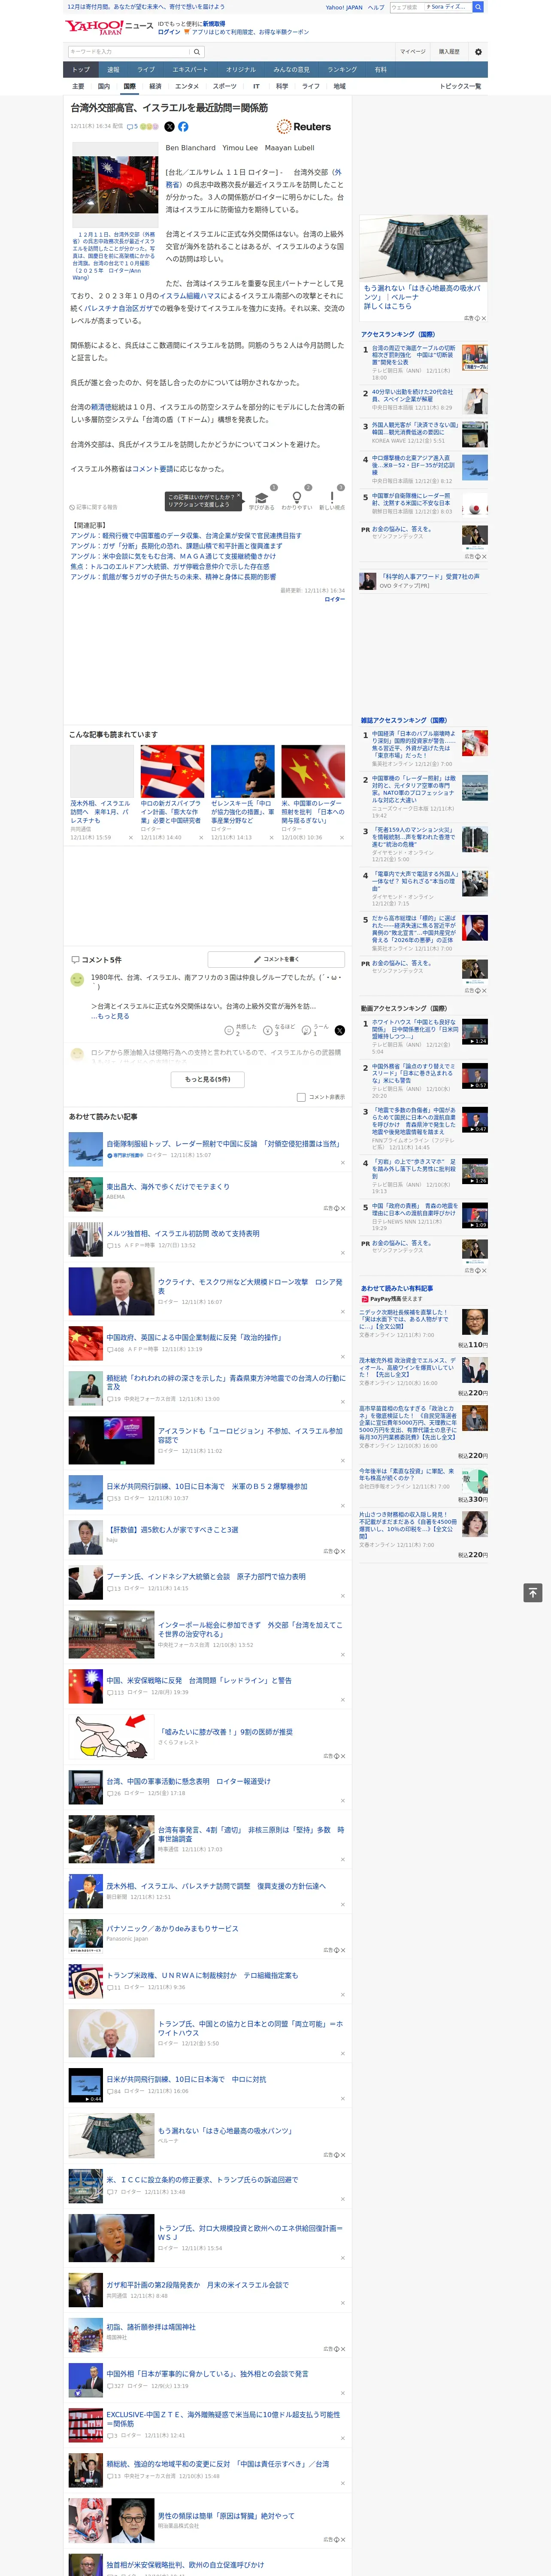Toggle the コメント非表示 checkbox
This screenshot has height=2576, width=551.
(x=301, y=1097)
